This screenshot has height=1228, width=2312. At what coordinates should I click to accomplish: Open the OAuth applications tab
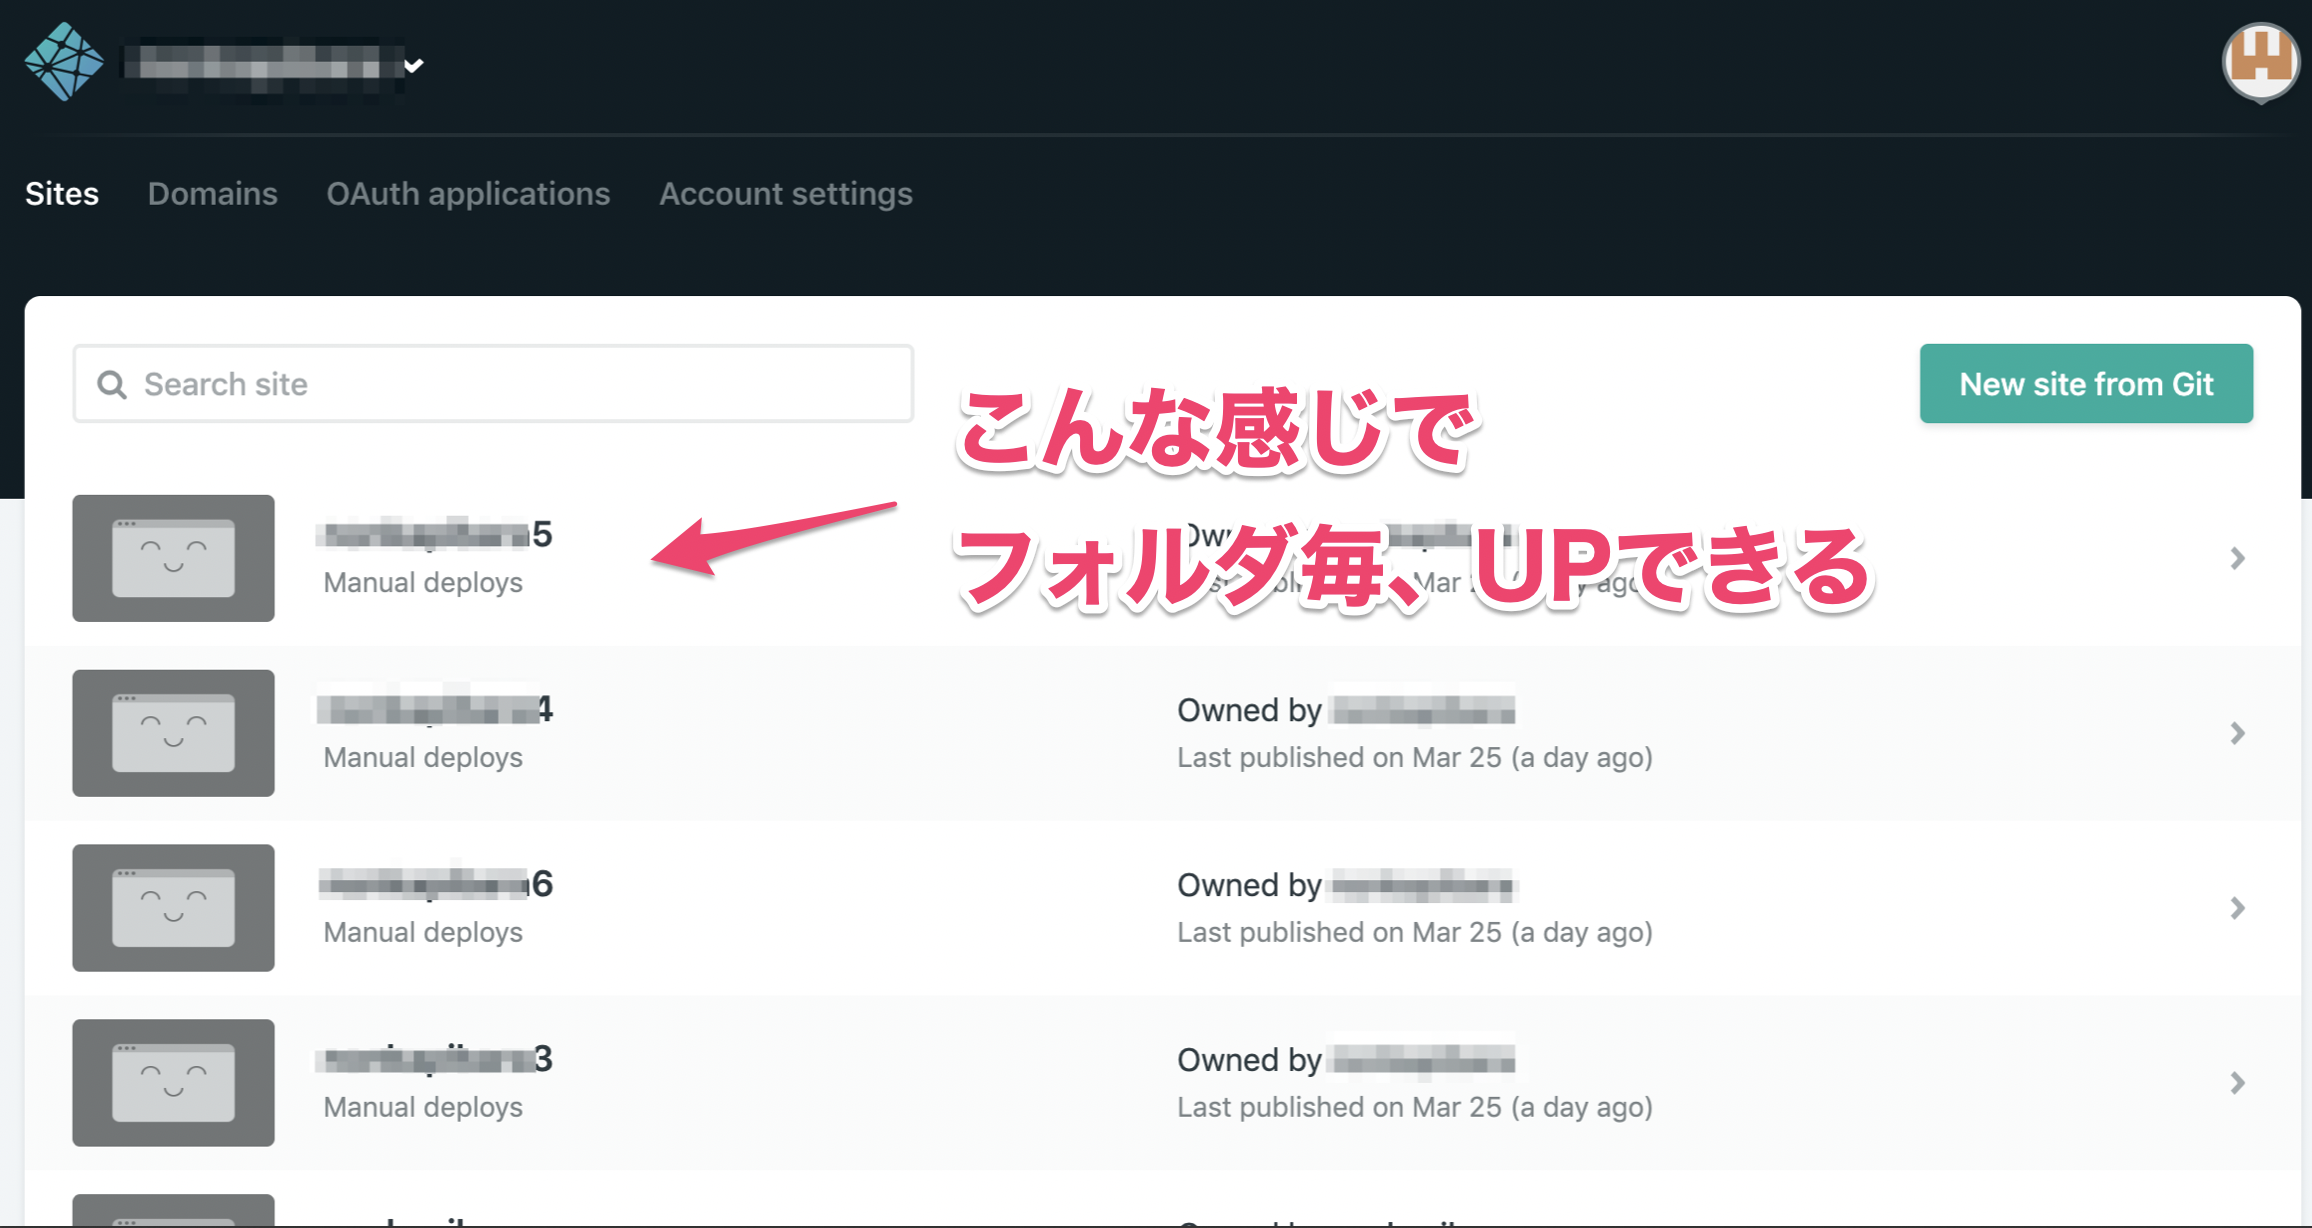pyautogui.click(x=469, y=194)
